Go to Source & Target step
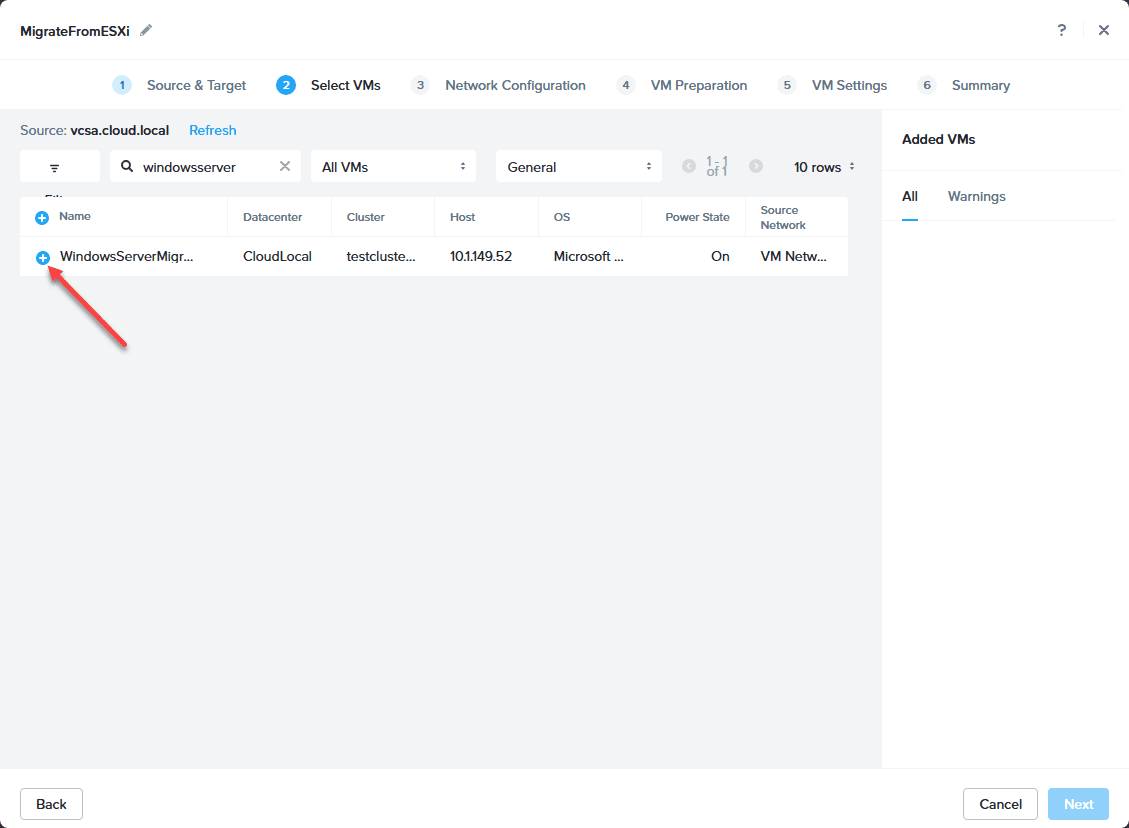This screenshot has width=1129, height=828. click(179, 85)
